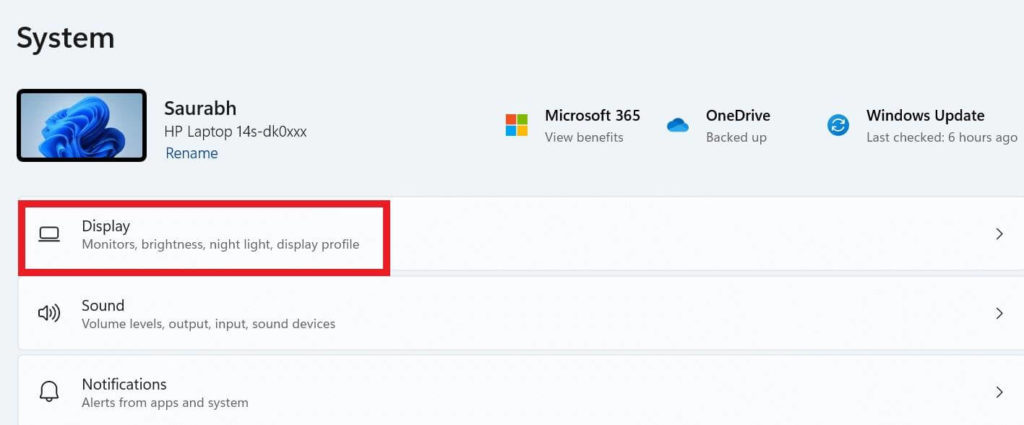This screenshot has height=425, width=1024.
Task: Open the Notifications settings row
Action: 520,392
